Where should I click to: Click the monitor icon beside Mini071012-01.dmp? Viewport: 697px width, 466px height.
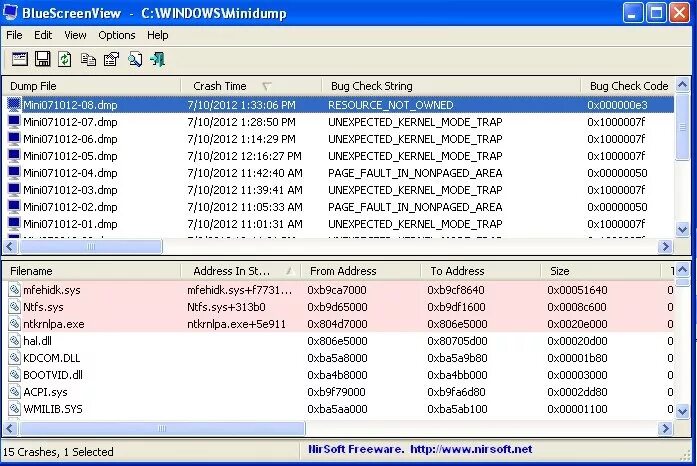[14, 223]
